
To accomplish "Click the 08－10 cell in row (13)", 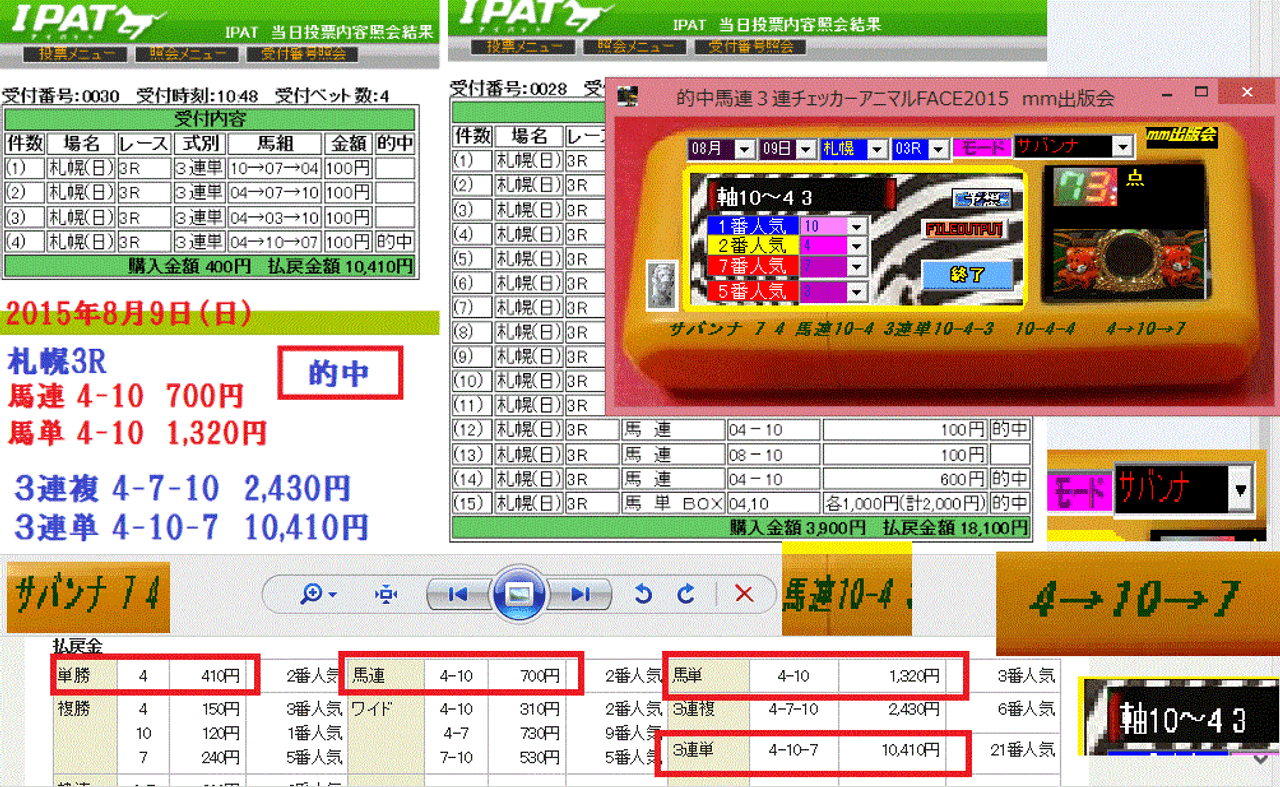I will [x=774, y=454].
